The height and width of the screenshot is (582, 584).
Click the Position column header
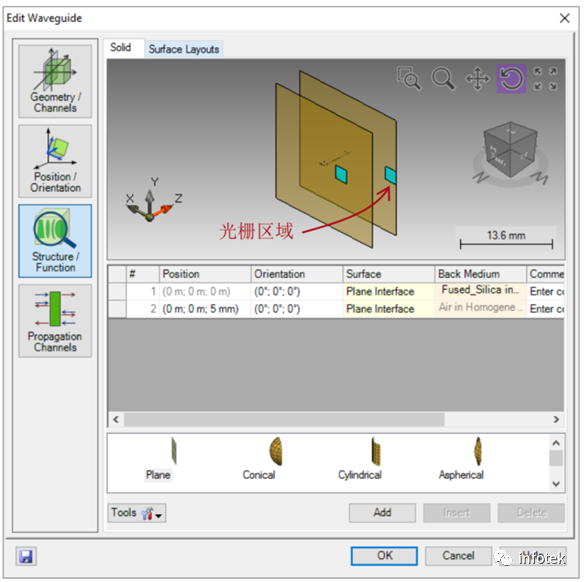pyautogui.click(x=205, y=274)
